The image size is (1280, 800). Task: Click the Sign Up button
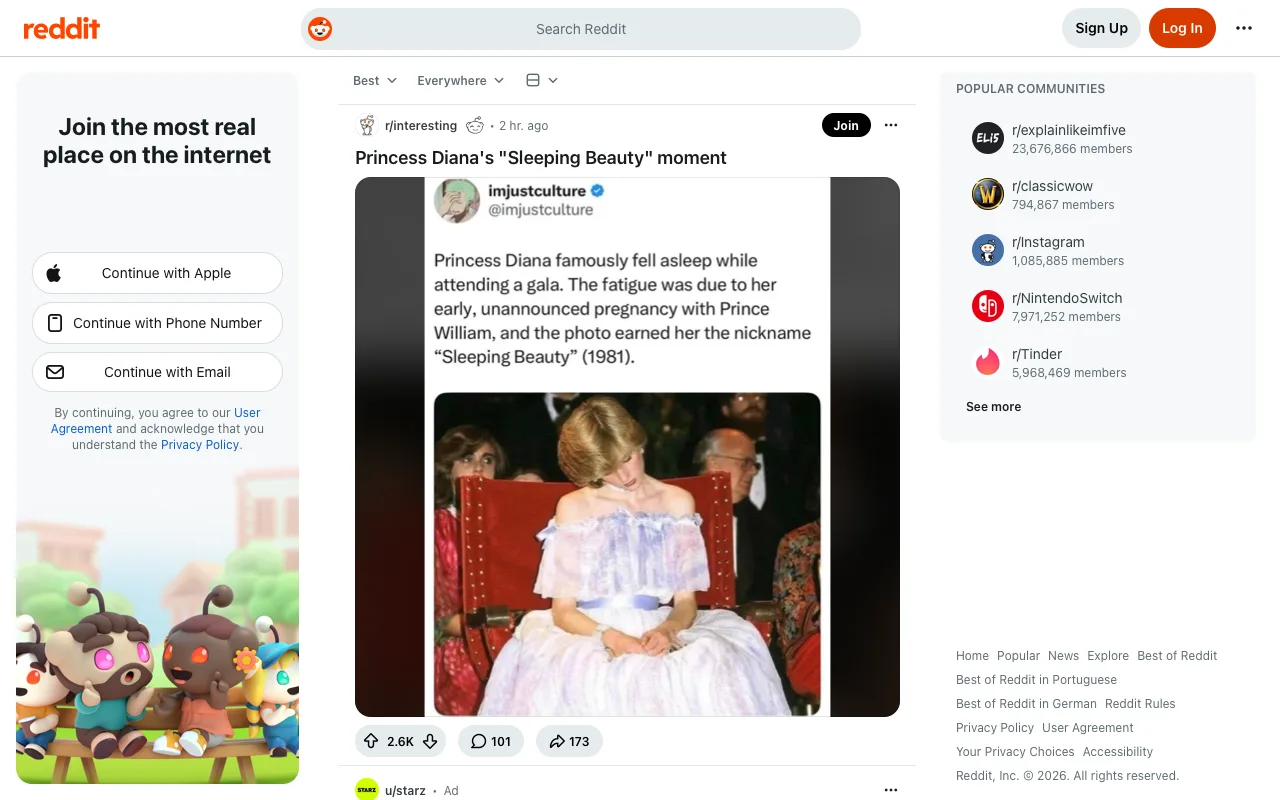pos(1101,28)
